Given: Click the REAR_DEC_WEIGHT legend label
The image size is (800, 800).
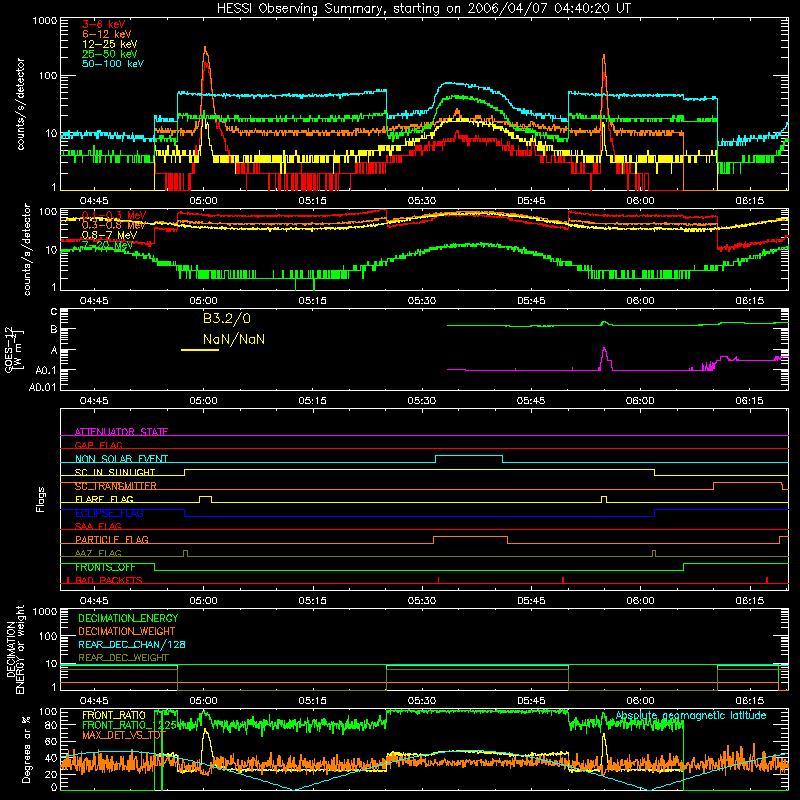Looking at the screenshot, I should (x=123, y=658).
